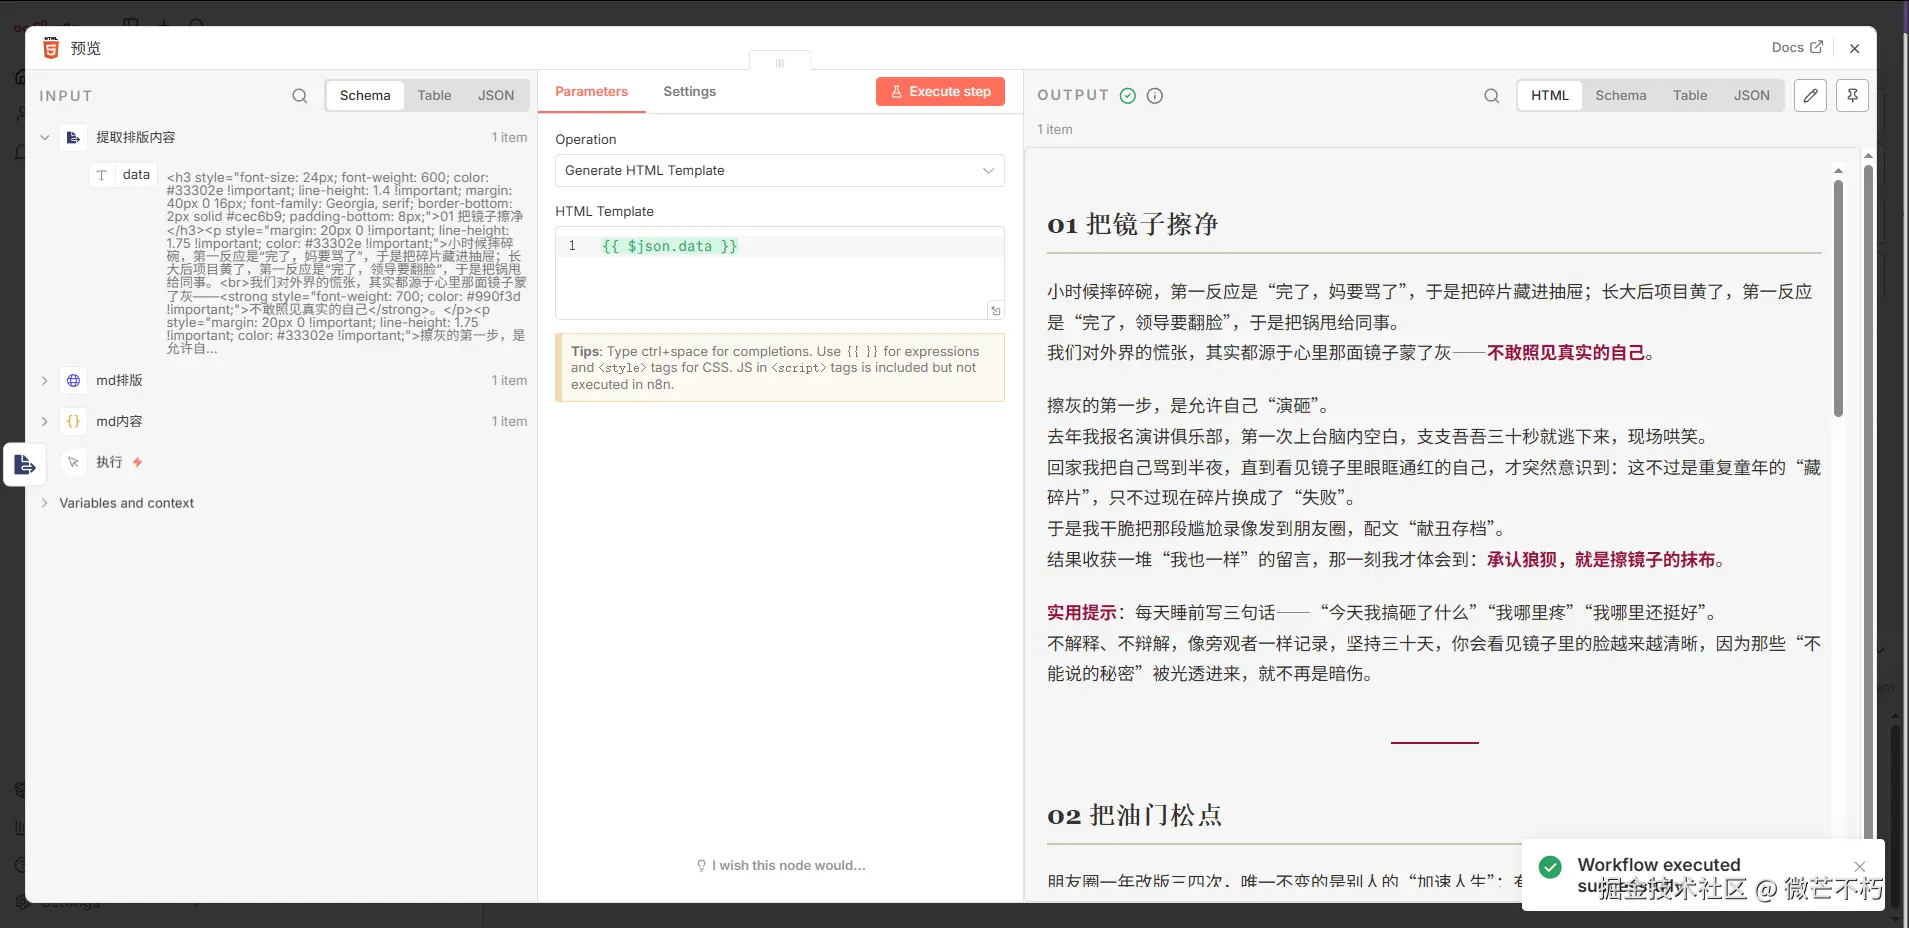Screen dimensions: 1909x928
Task: Search the OUTPUT panel data
Action: pos(1491,96)
